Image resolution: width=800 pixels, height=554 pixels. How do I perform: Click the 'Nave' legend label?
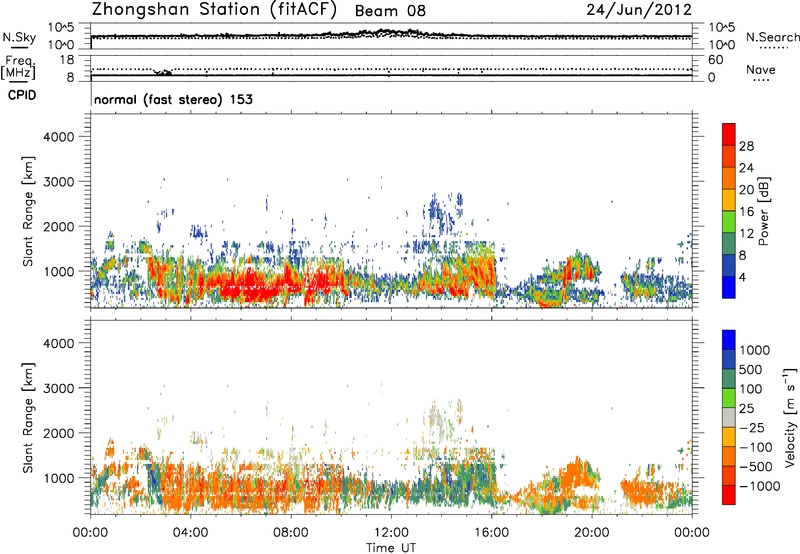pyautogui.click(x=760, y=69)
